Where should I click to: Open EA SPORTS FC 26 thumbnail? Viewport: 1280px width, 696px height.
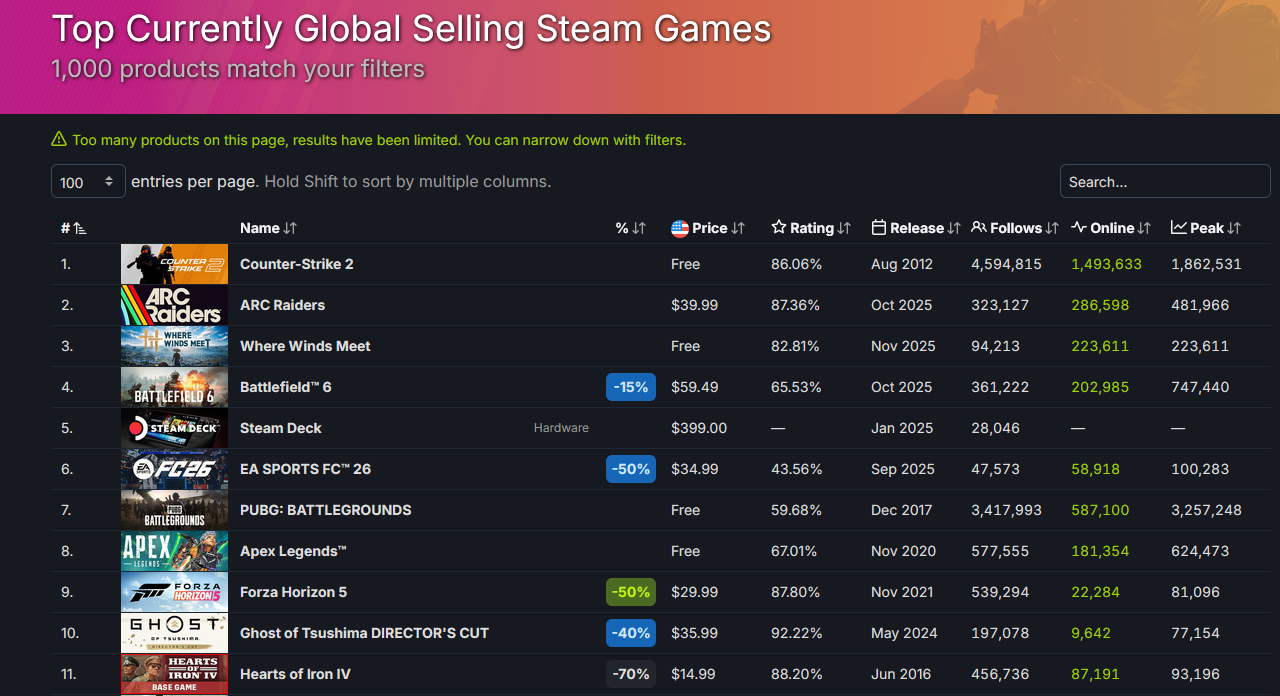(174, 469)
